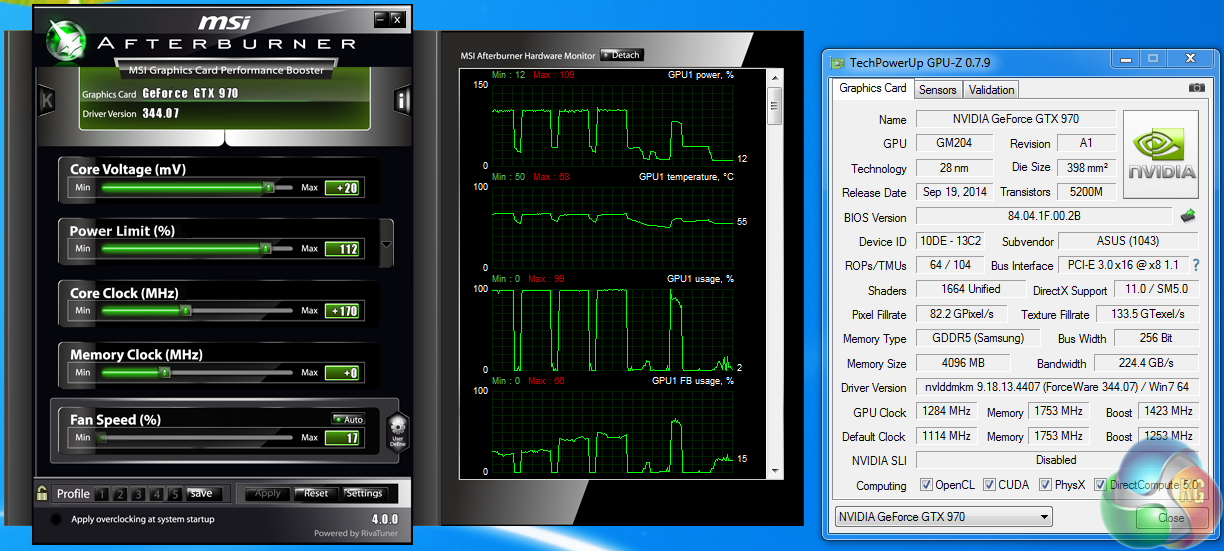Click the Apply button in Afterburner
Image resolution: width=1224 pixels, height=551 pixels.
click(268, 494)
